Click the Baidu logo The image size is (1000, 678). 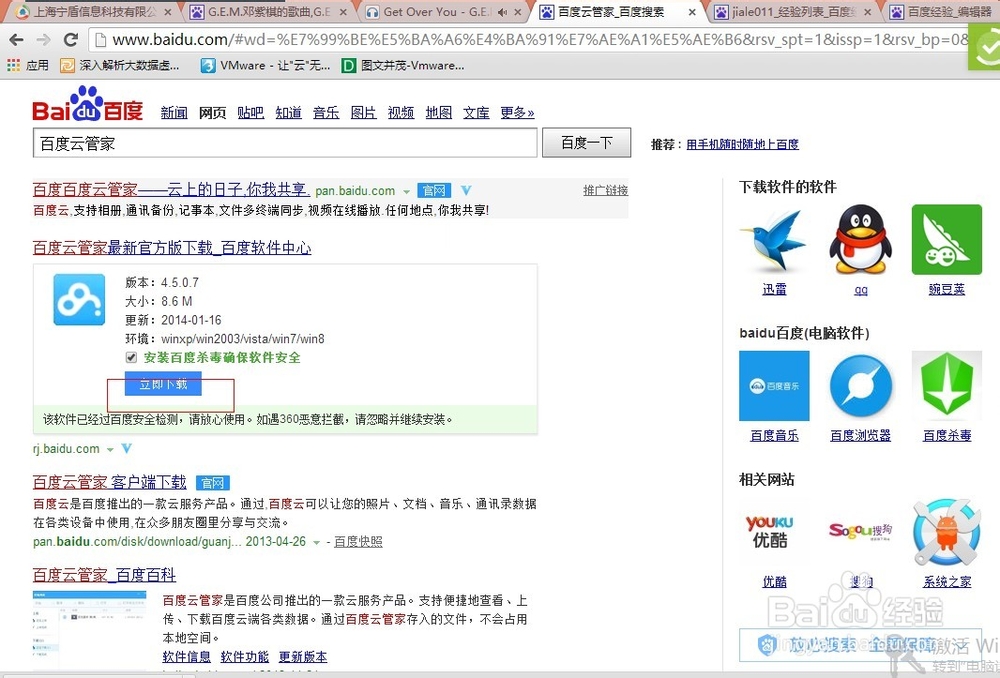click(88, 105)
